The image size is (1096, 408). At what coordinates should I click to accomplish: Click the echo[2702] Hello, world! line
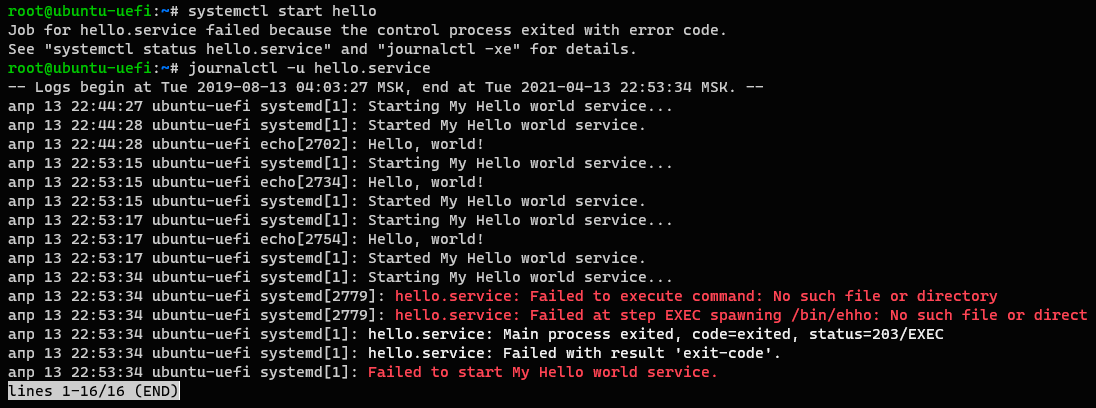pyautogui.click(x=245, y=144)
